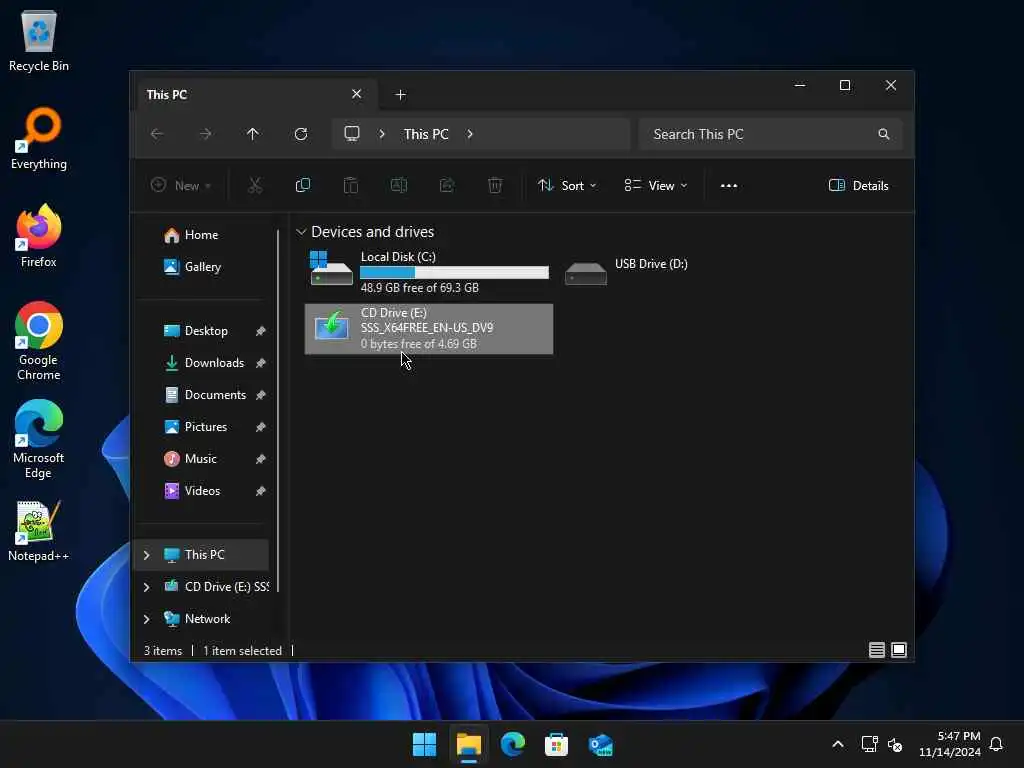This screenshot has height=768, width=1024.
Task: Click the search magnifier icon
Action: point(884,134)
